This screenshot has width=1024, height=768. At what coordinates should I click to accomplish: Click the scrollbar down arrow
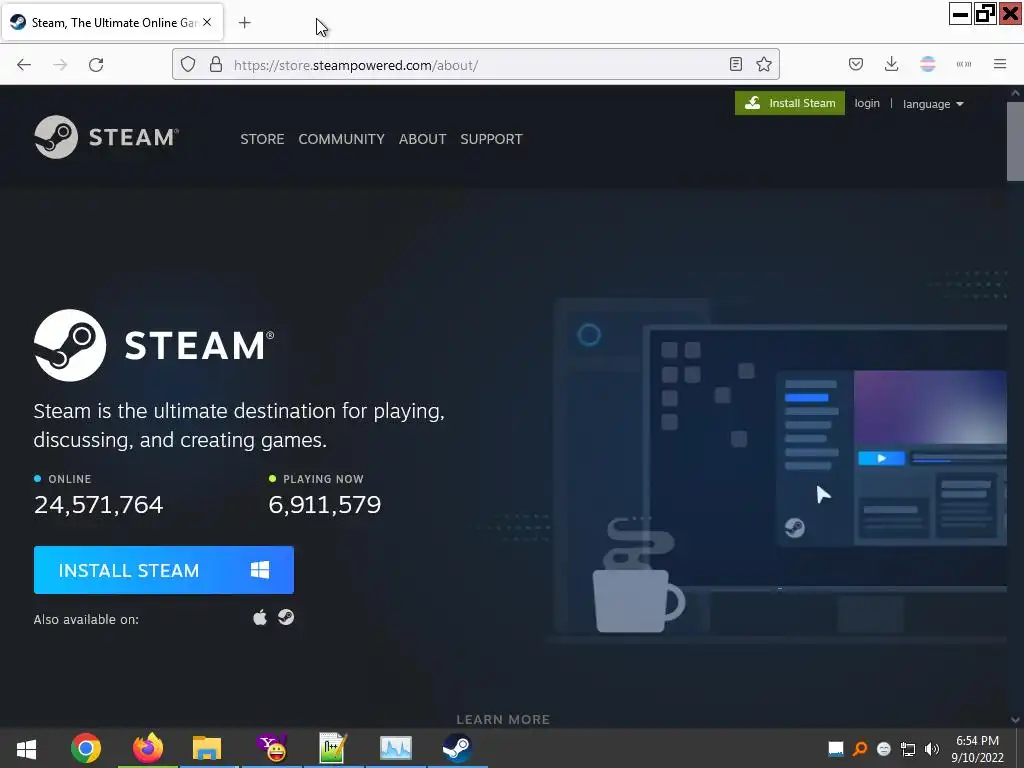(1015, 720)
